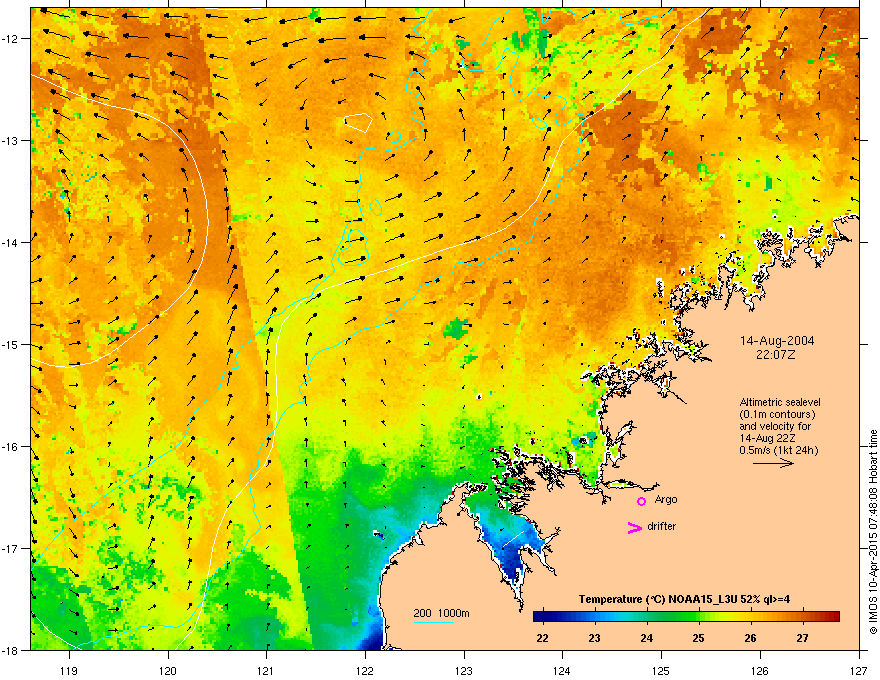Click the Argo legend label
The image size is (880, 680).
(666, 499)
